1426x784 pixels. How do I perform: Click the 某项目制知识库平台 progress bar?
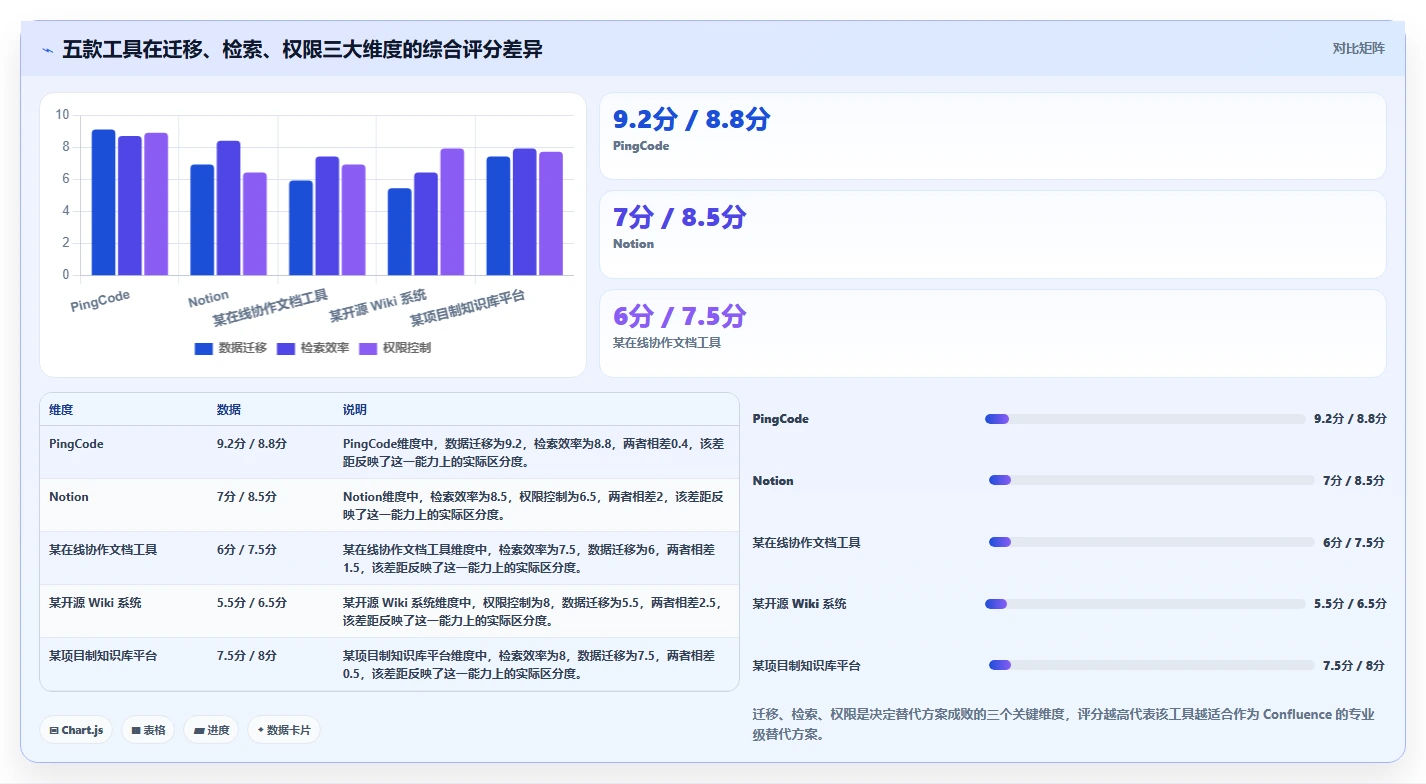click(1151, 665)
